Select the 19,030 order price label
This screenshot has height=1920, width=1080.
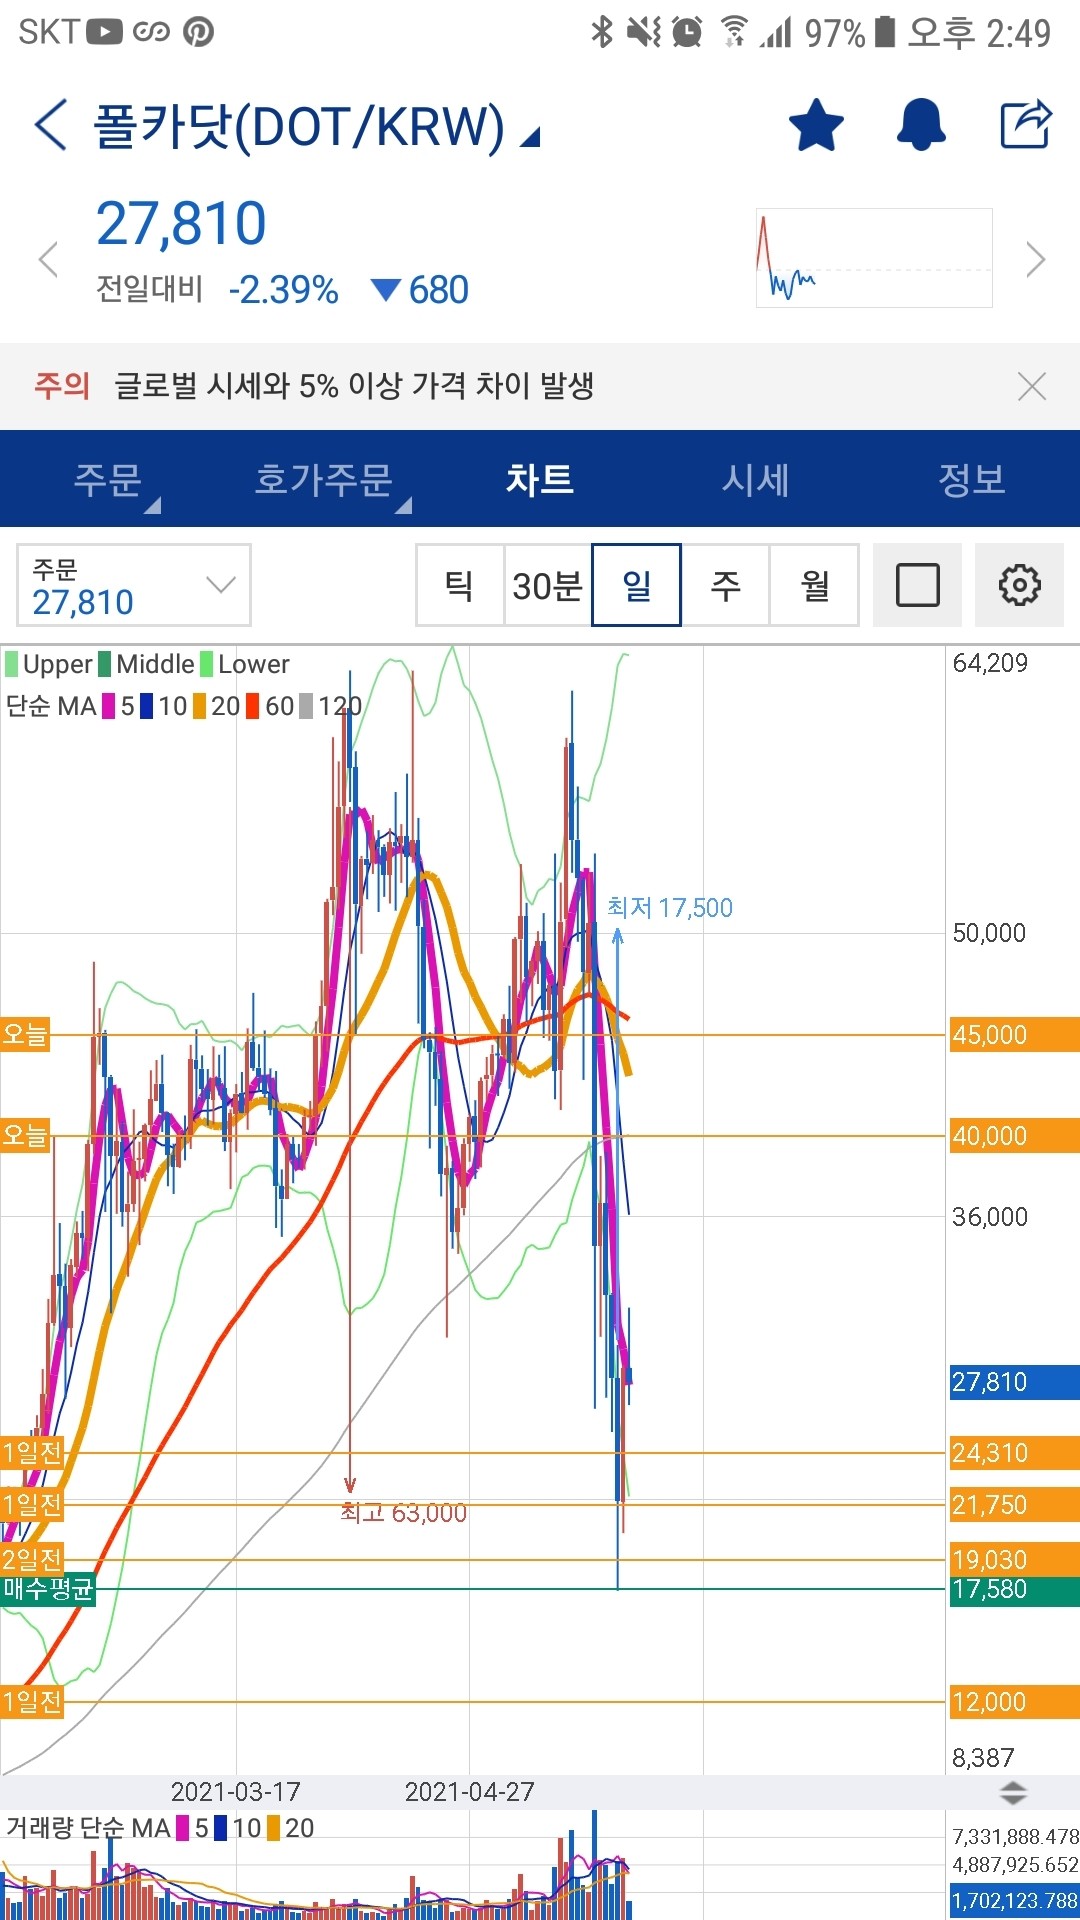tap(1014, 1559)
